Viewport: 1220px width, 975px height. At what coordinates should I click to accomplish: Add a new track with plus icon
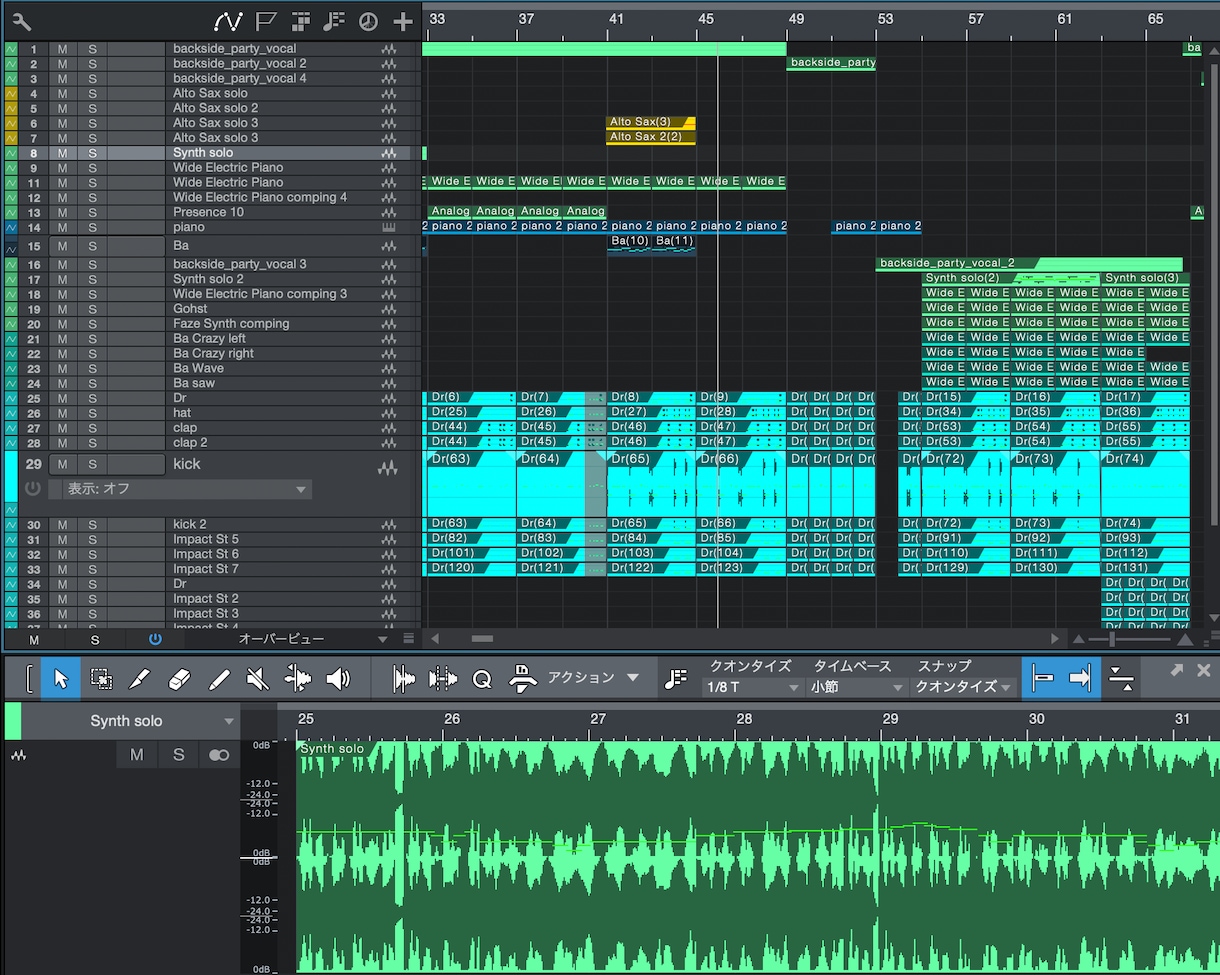pos(402,21)
